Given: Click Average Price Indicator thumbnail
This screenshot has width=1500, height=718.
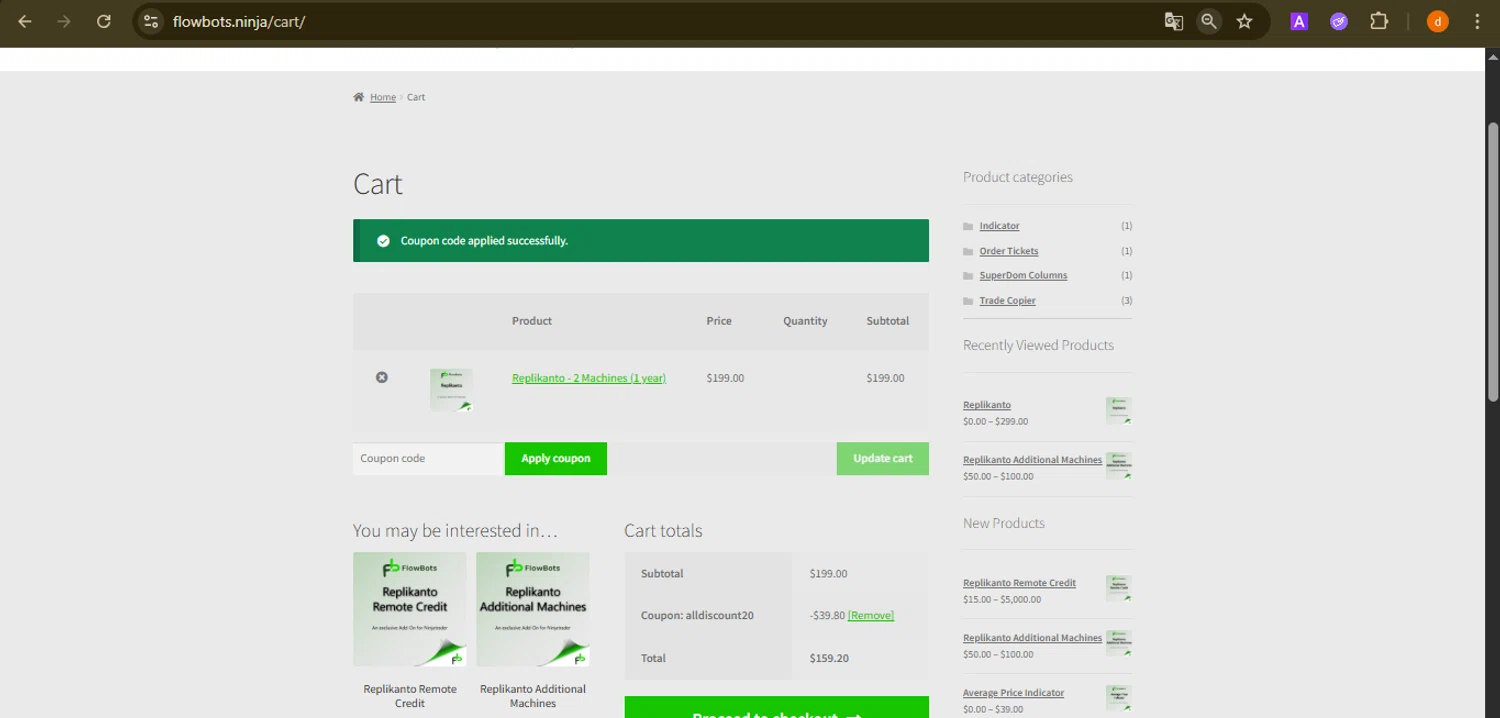Looking at the screenshot, I should 1119,699.
